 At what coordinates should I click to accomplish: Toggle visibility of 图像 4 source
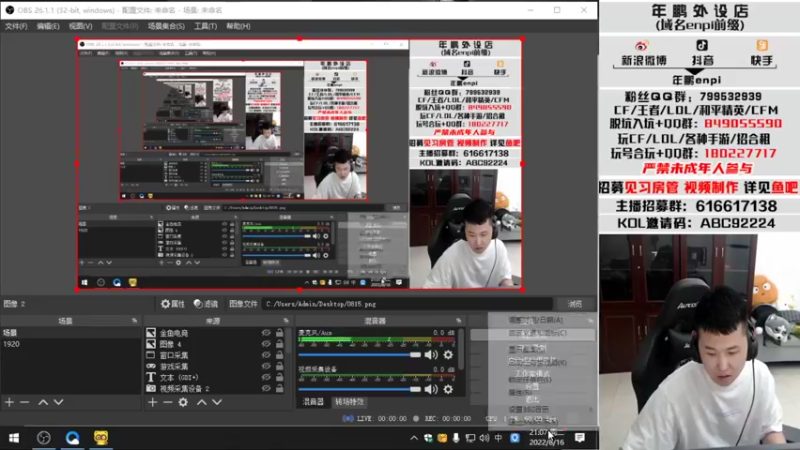(x=266, y=344)
